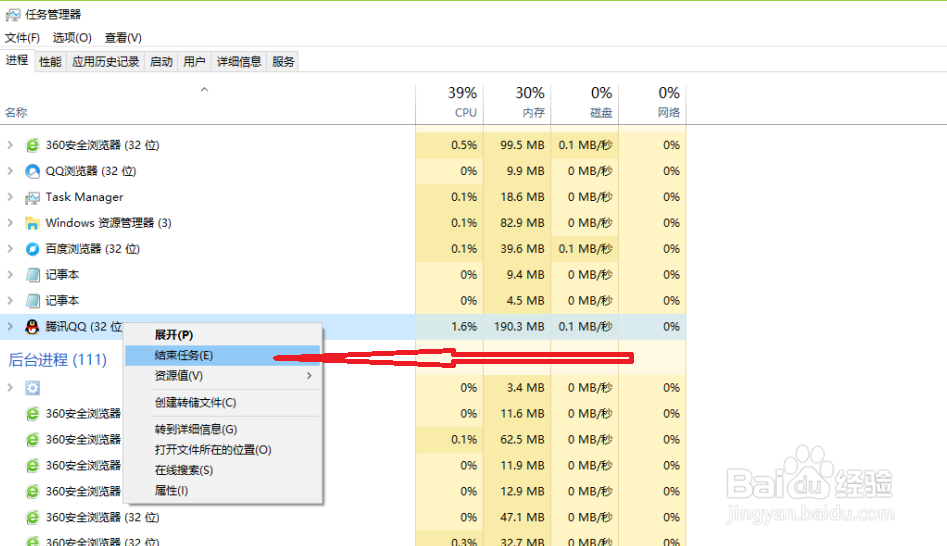This screenshot has height=546, width=947.
Task: Expand the first 记事本 row (9.4 MB)
Action: tap(10, 275)
